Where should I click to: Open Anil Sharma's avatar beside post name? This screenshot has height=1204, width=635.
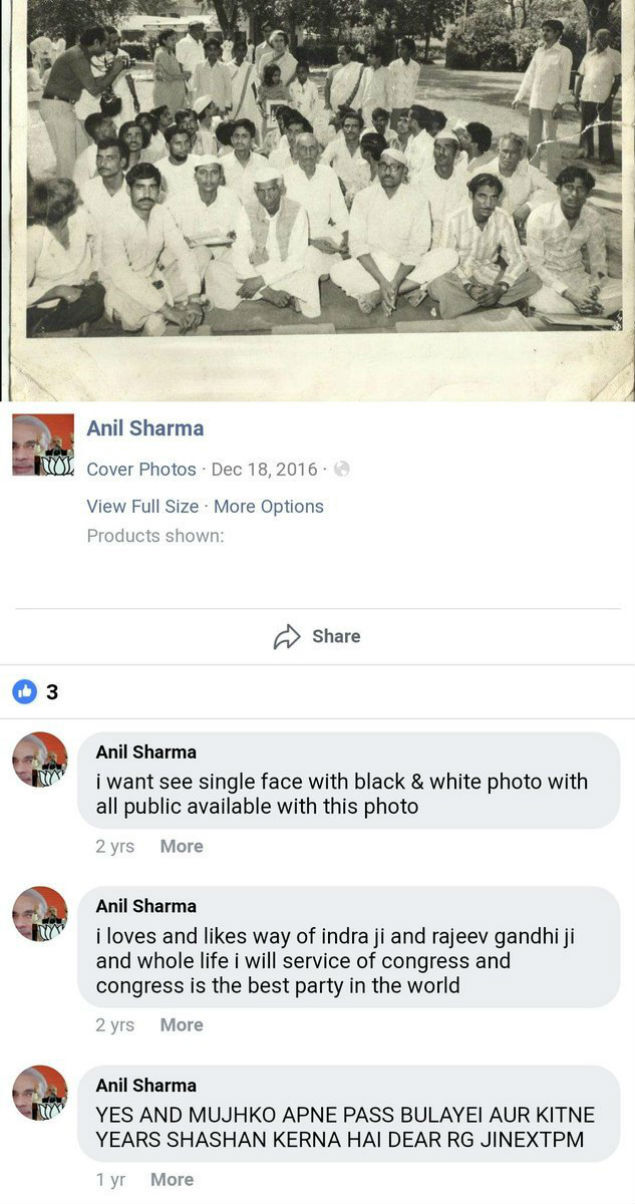coord(43,443)
